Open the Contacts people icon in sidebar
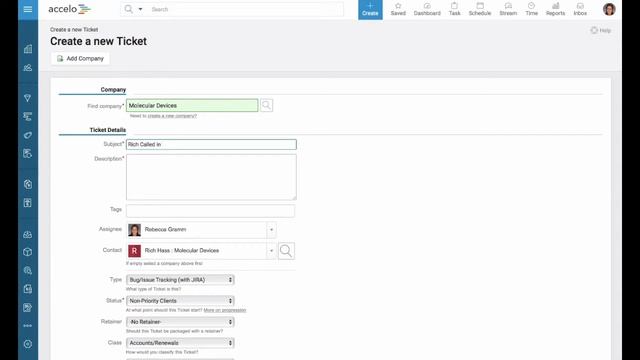Screen dimensions: 640x360 point(28,68)
